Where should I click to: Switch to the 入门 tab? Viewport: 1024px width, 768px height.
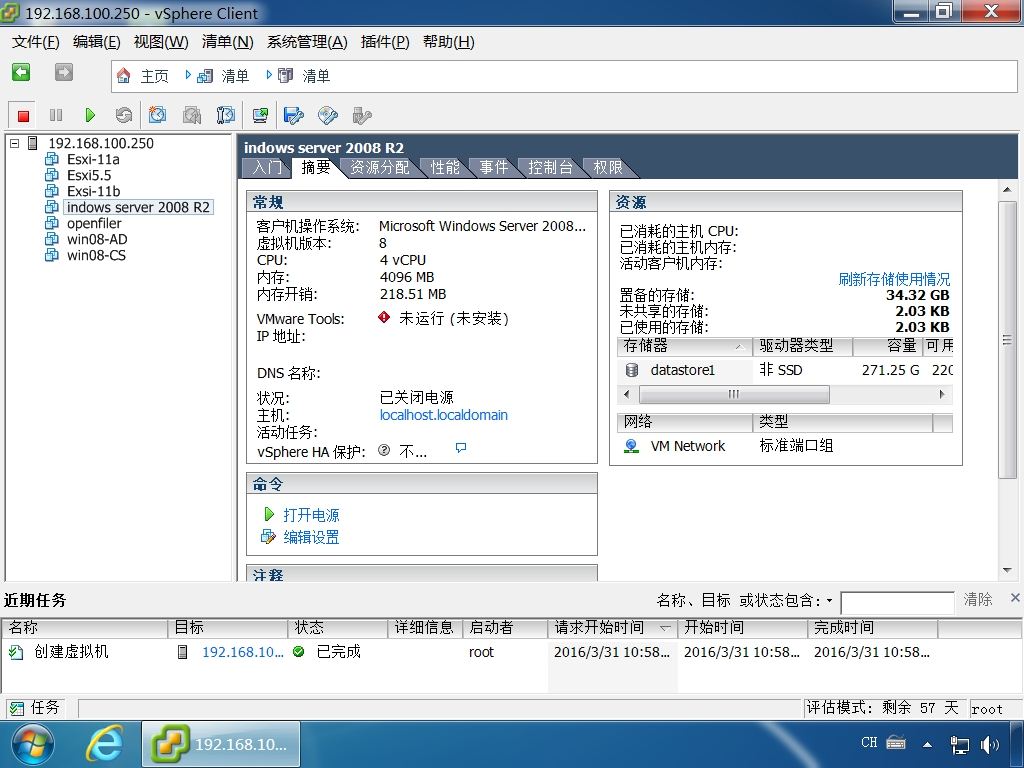(x=266, y=168)
